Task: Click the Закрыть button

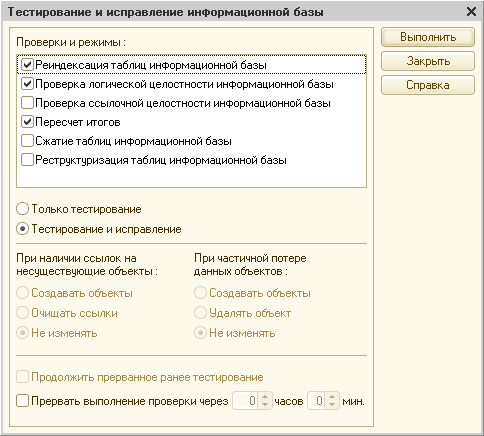Action: (428, 61)
